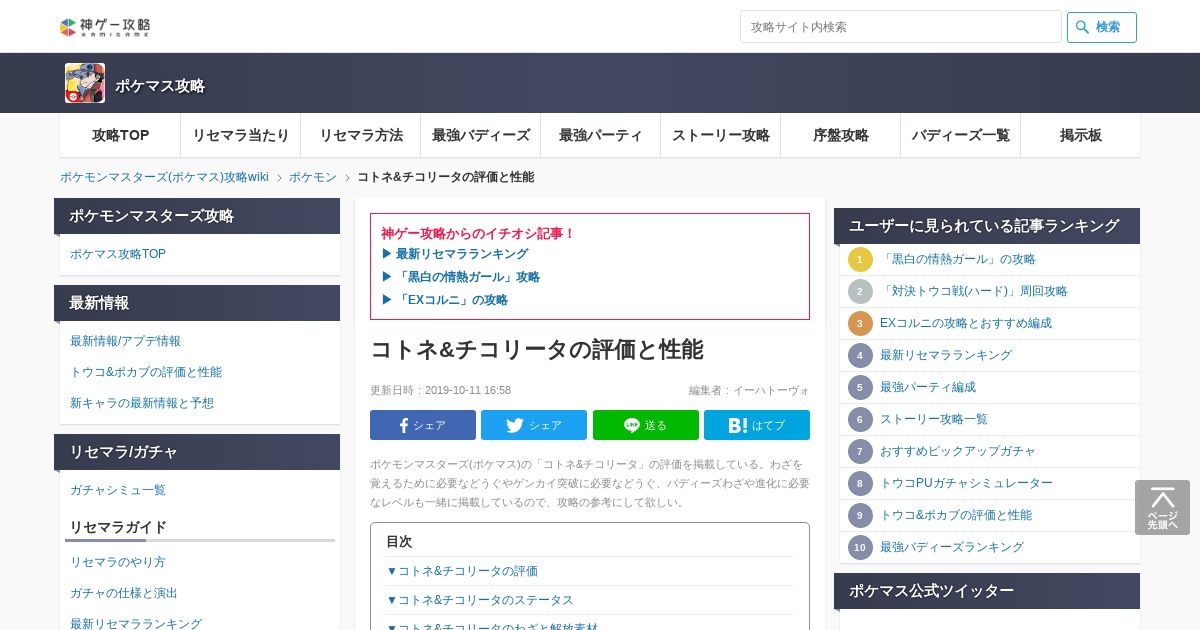
Task: Jump to コトネ&チコリータの評価 section
Action: [x=462, y=571]
